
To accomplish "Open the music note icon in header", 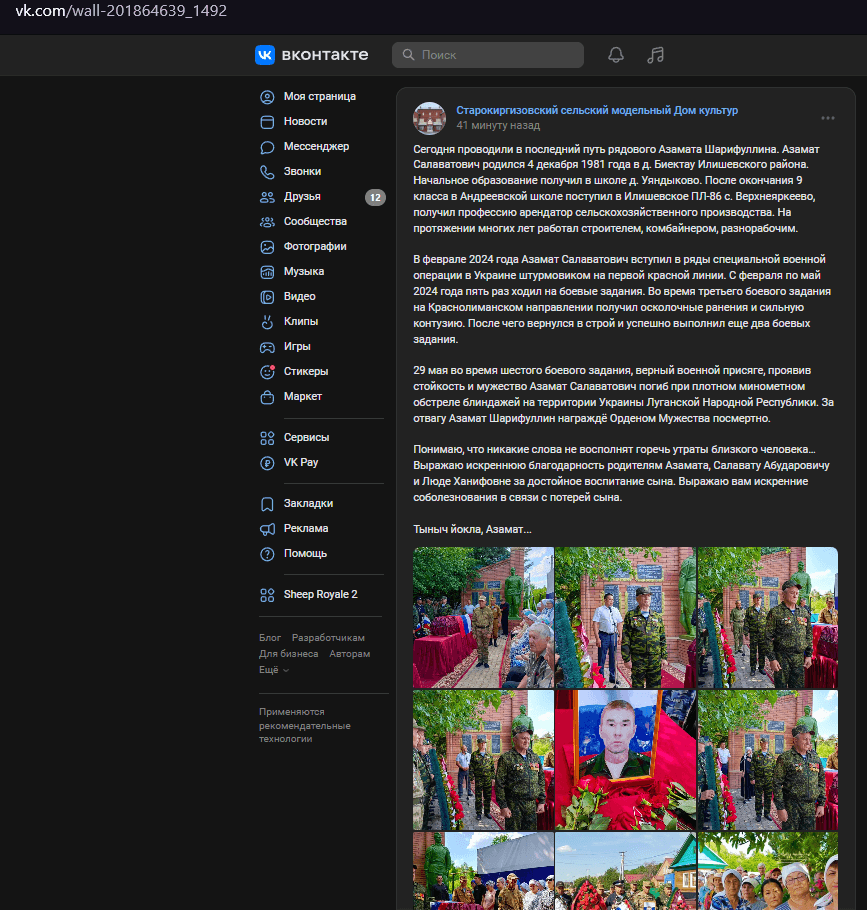I will [x=655, y=55].
